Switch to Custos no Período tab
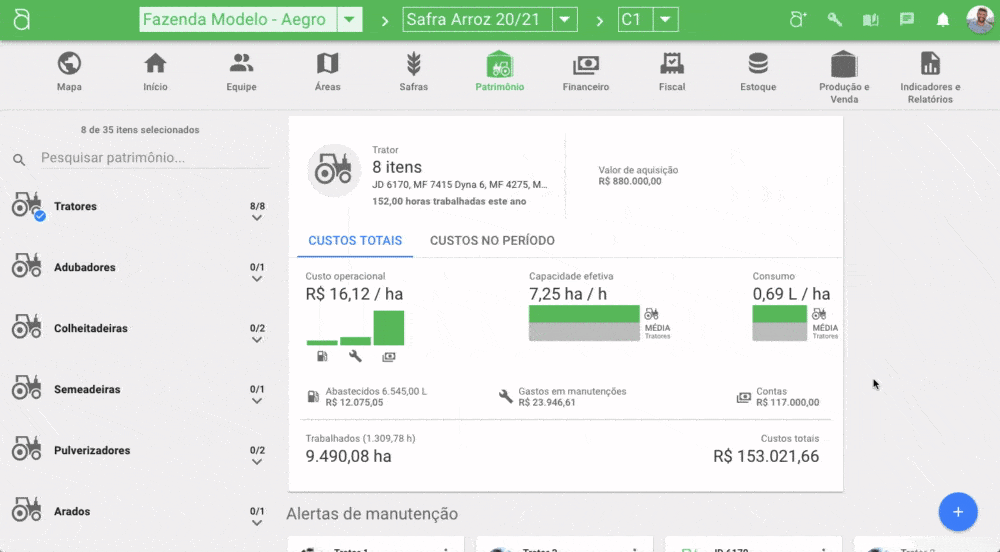 [492, 241]
